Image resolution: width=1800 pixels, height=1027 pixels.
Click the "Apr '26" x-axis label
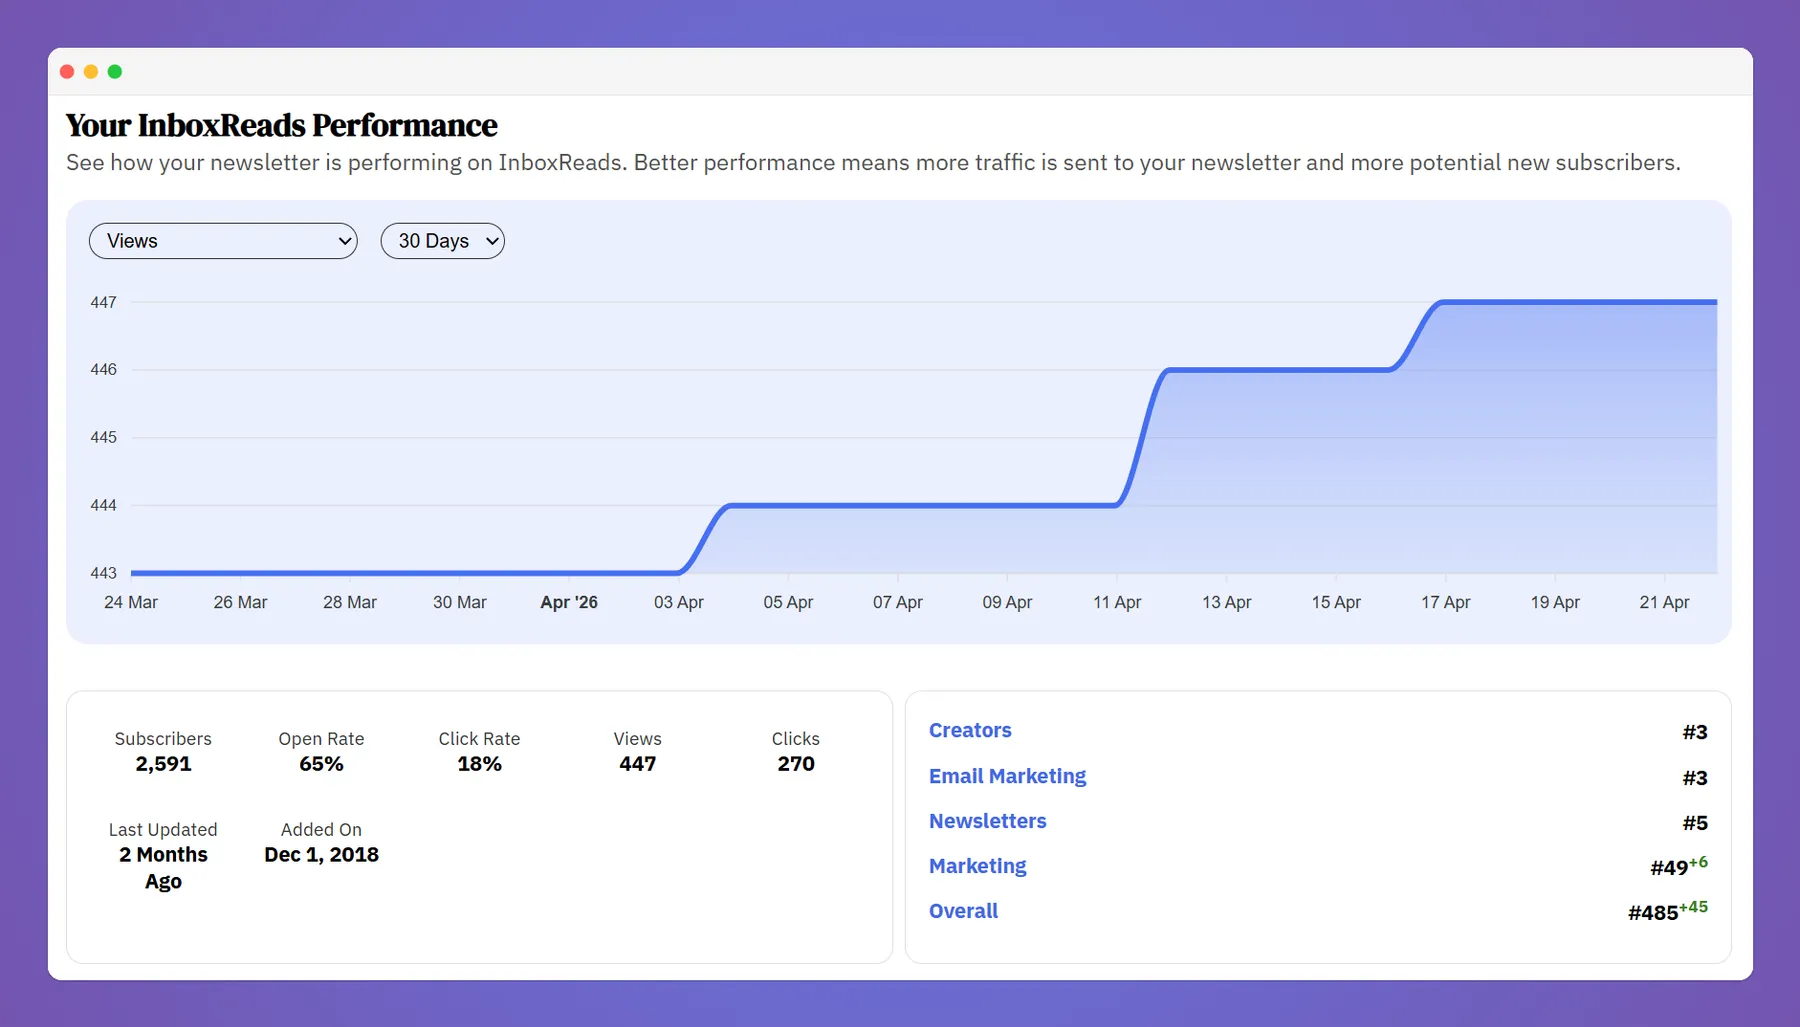(x=569, y=602)
